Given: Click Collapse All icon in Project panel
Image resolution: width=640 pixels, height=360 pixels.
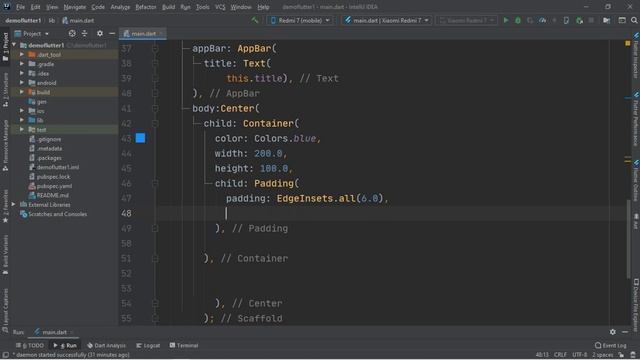Looking at the screenshot, I should [84, 33].
